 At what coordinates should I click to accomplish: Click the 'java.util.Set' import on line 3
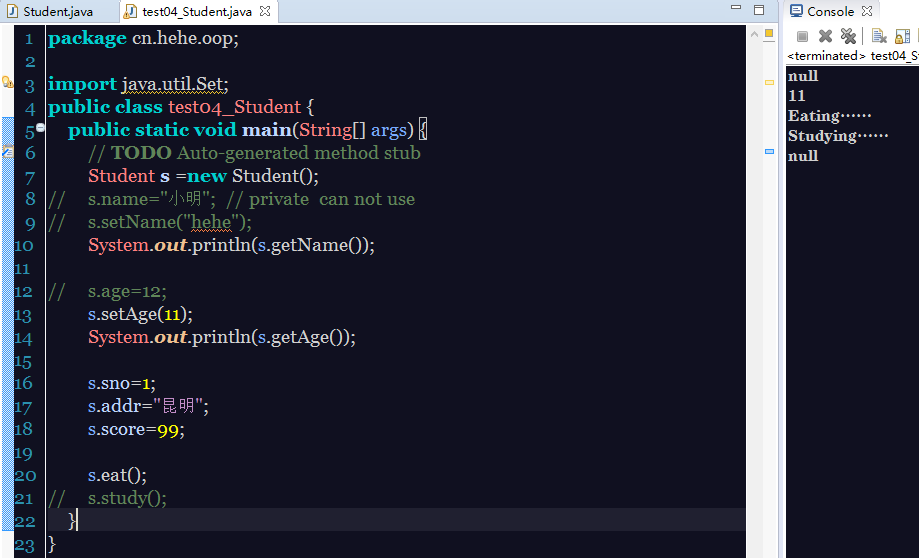pos(173,84)
